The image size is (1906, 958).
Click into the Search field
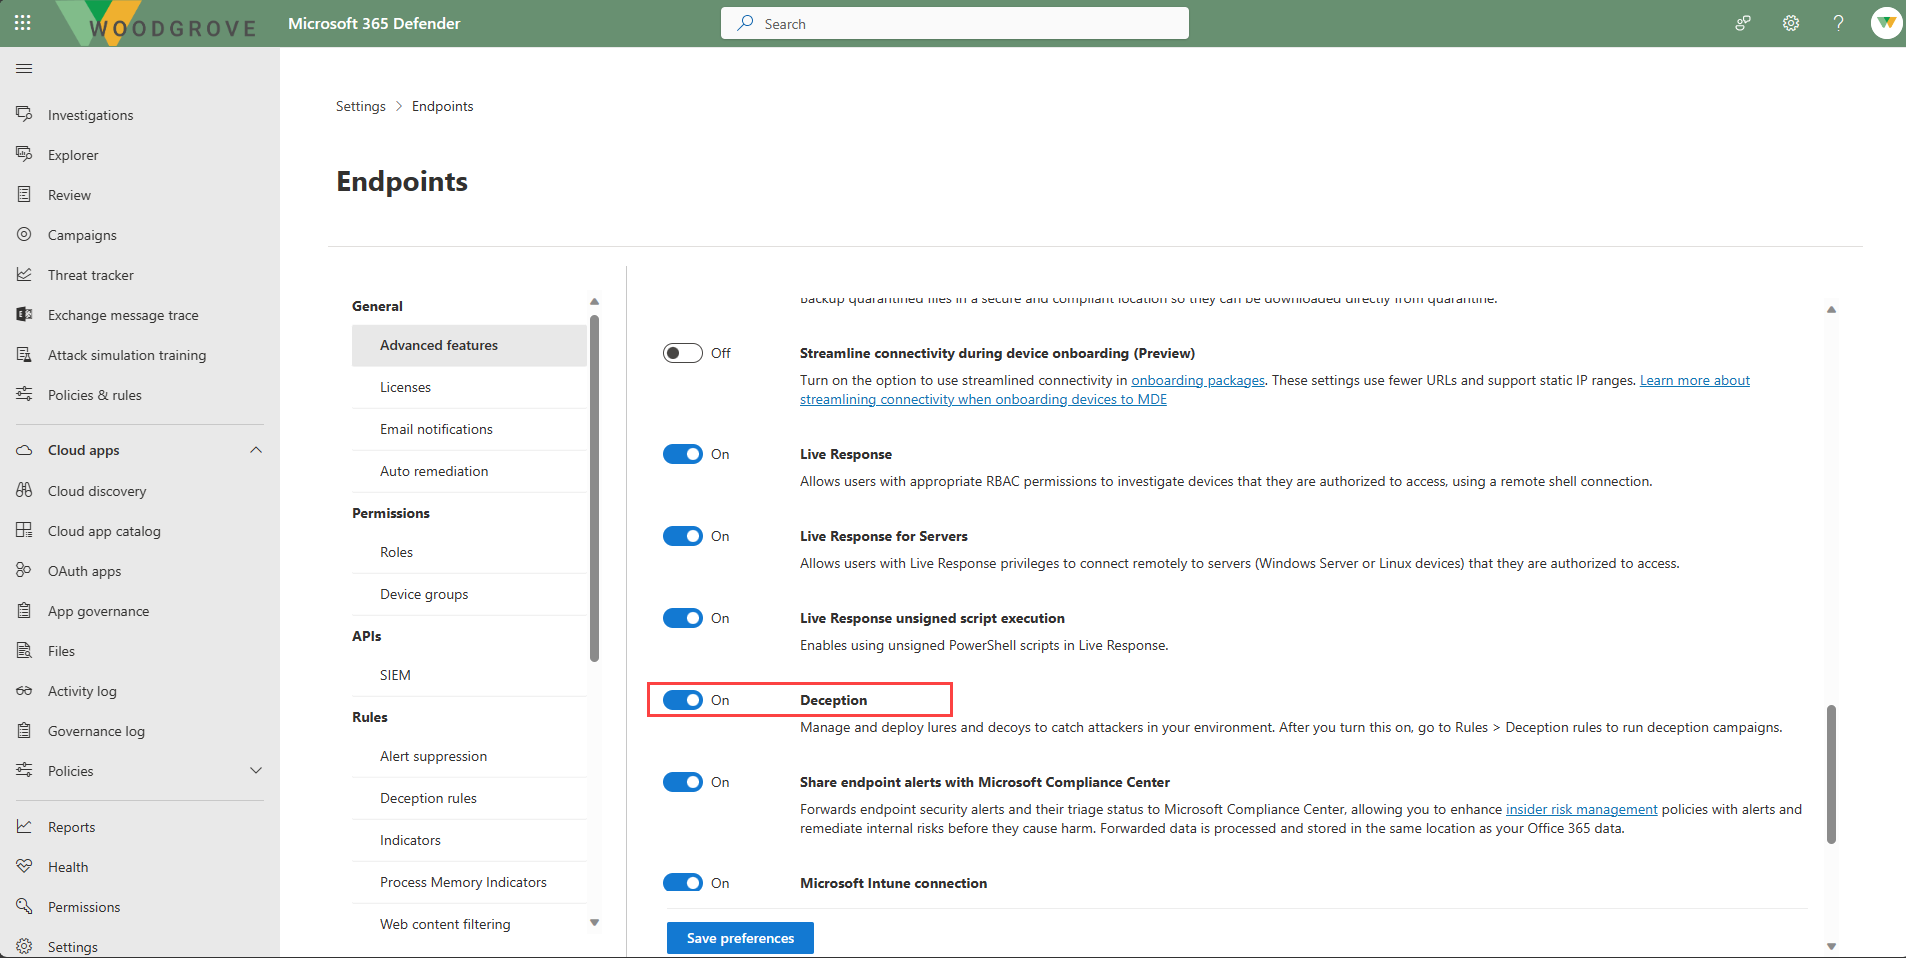pyautogui.click(x=955, y=23)
